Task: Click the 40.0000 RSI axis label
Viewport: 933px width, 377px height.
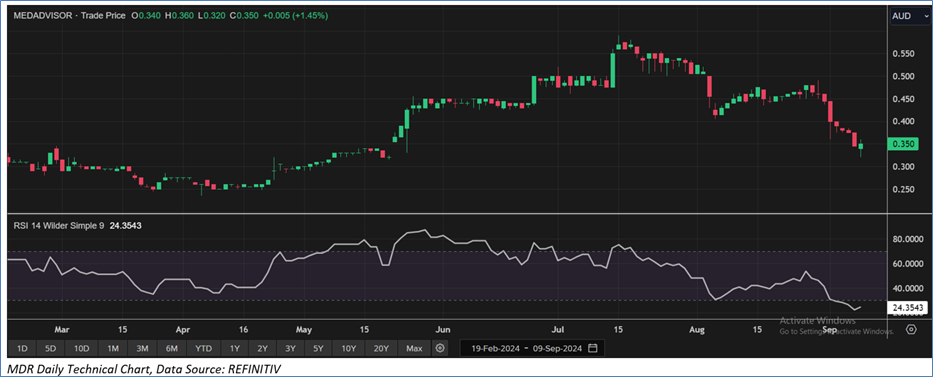Action: coord(907,288)
